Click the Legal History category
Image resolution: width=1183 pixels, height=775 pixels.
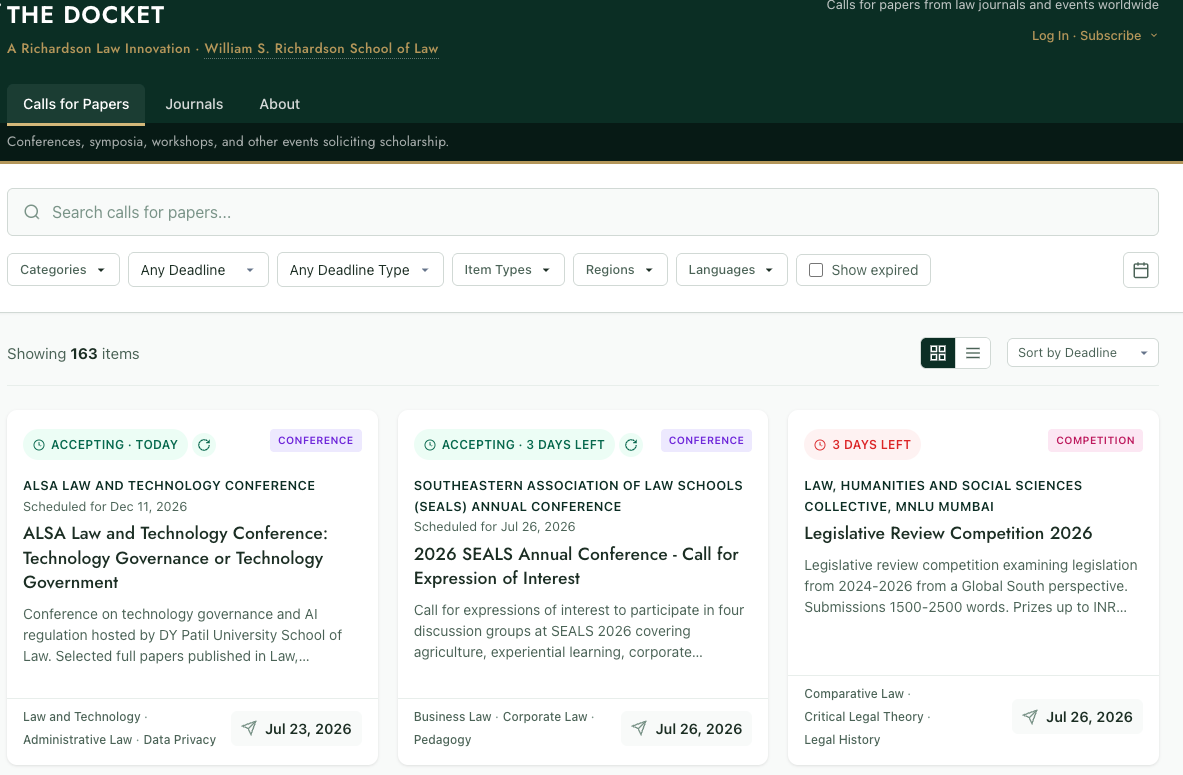click(842, 740)
